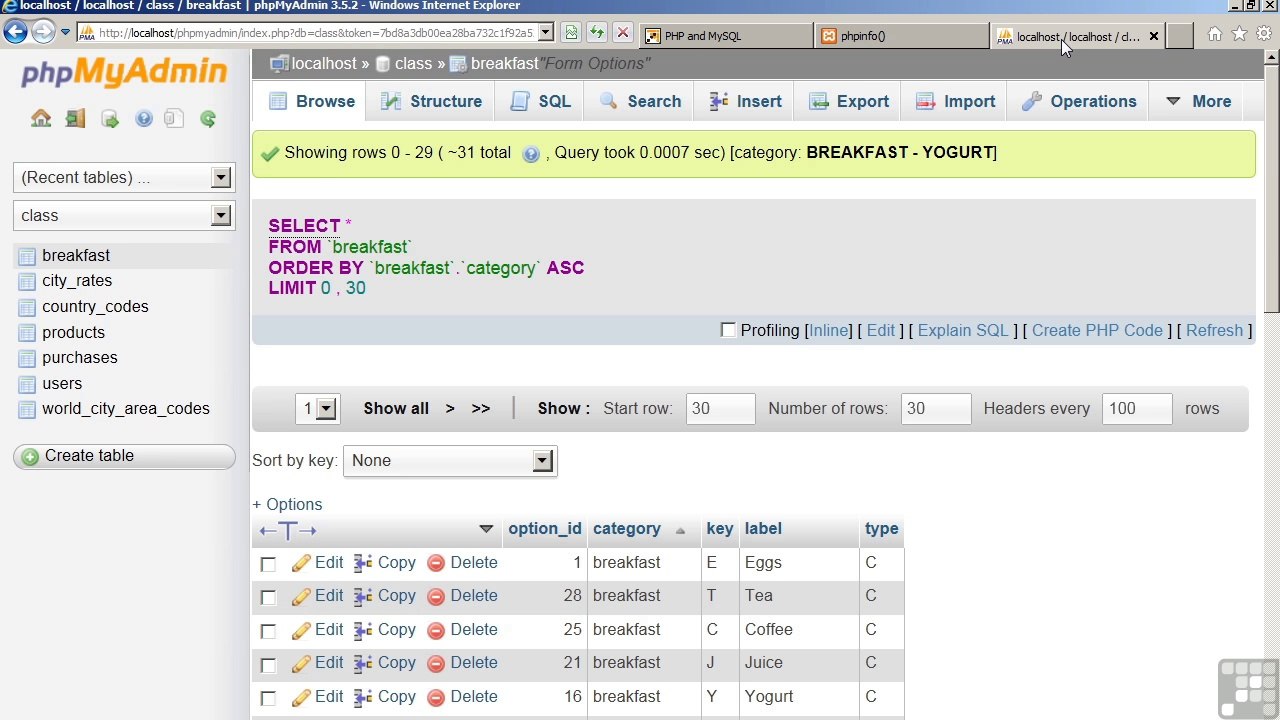Click the pencil Edit icon for Eggs row
The width and height of the screenshot is (1280, 720).
[x=301, y=564]
